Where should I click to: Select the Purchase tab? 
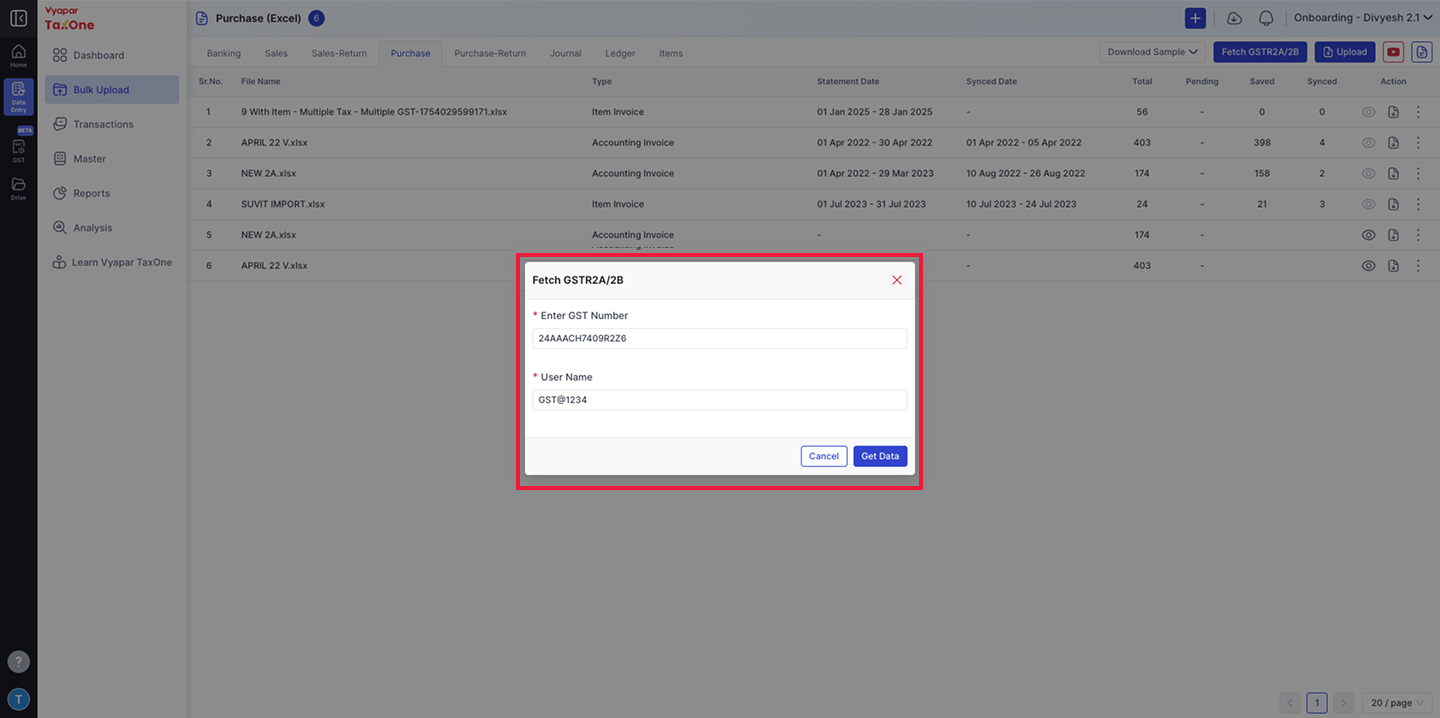click(x=411, y=53)
